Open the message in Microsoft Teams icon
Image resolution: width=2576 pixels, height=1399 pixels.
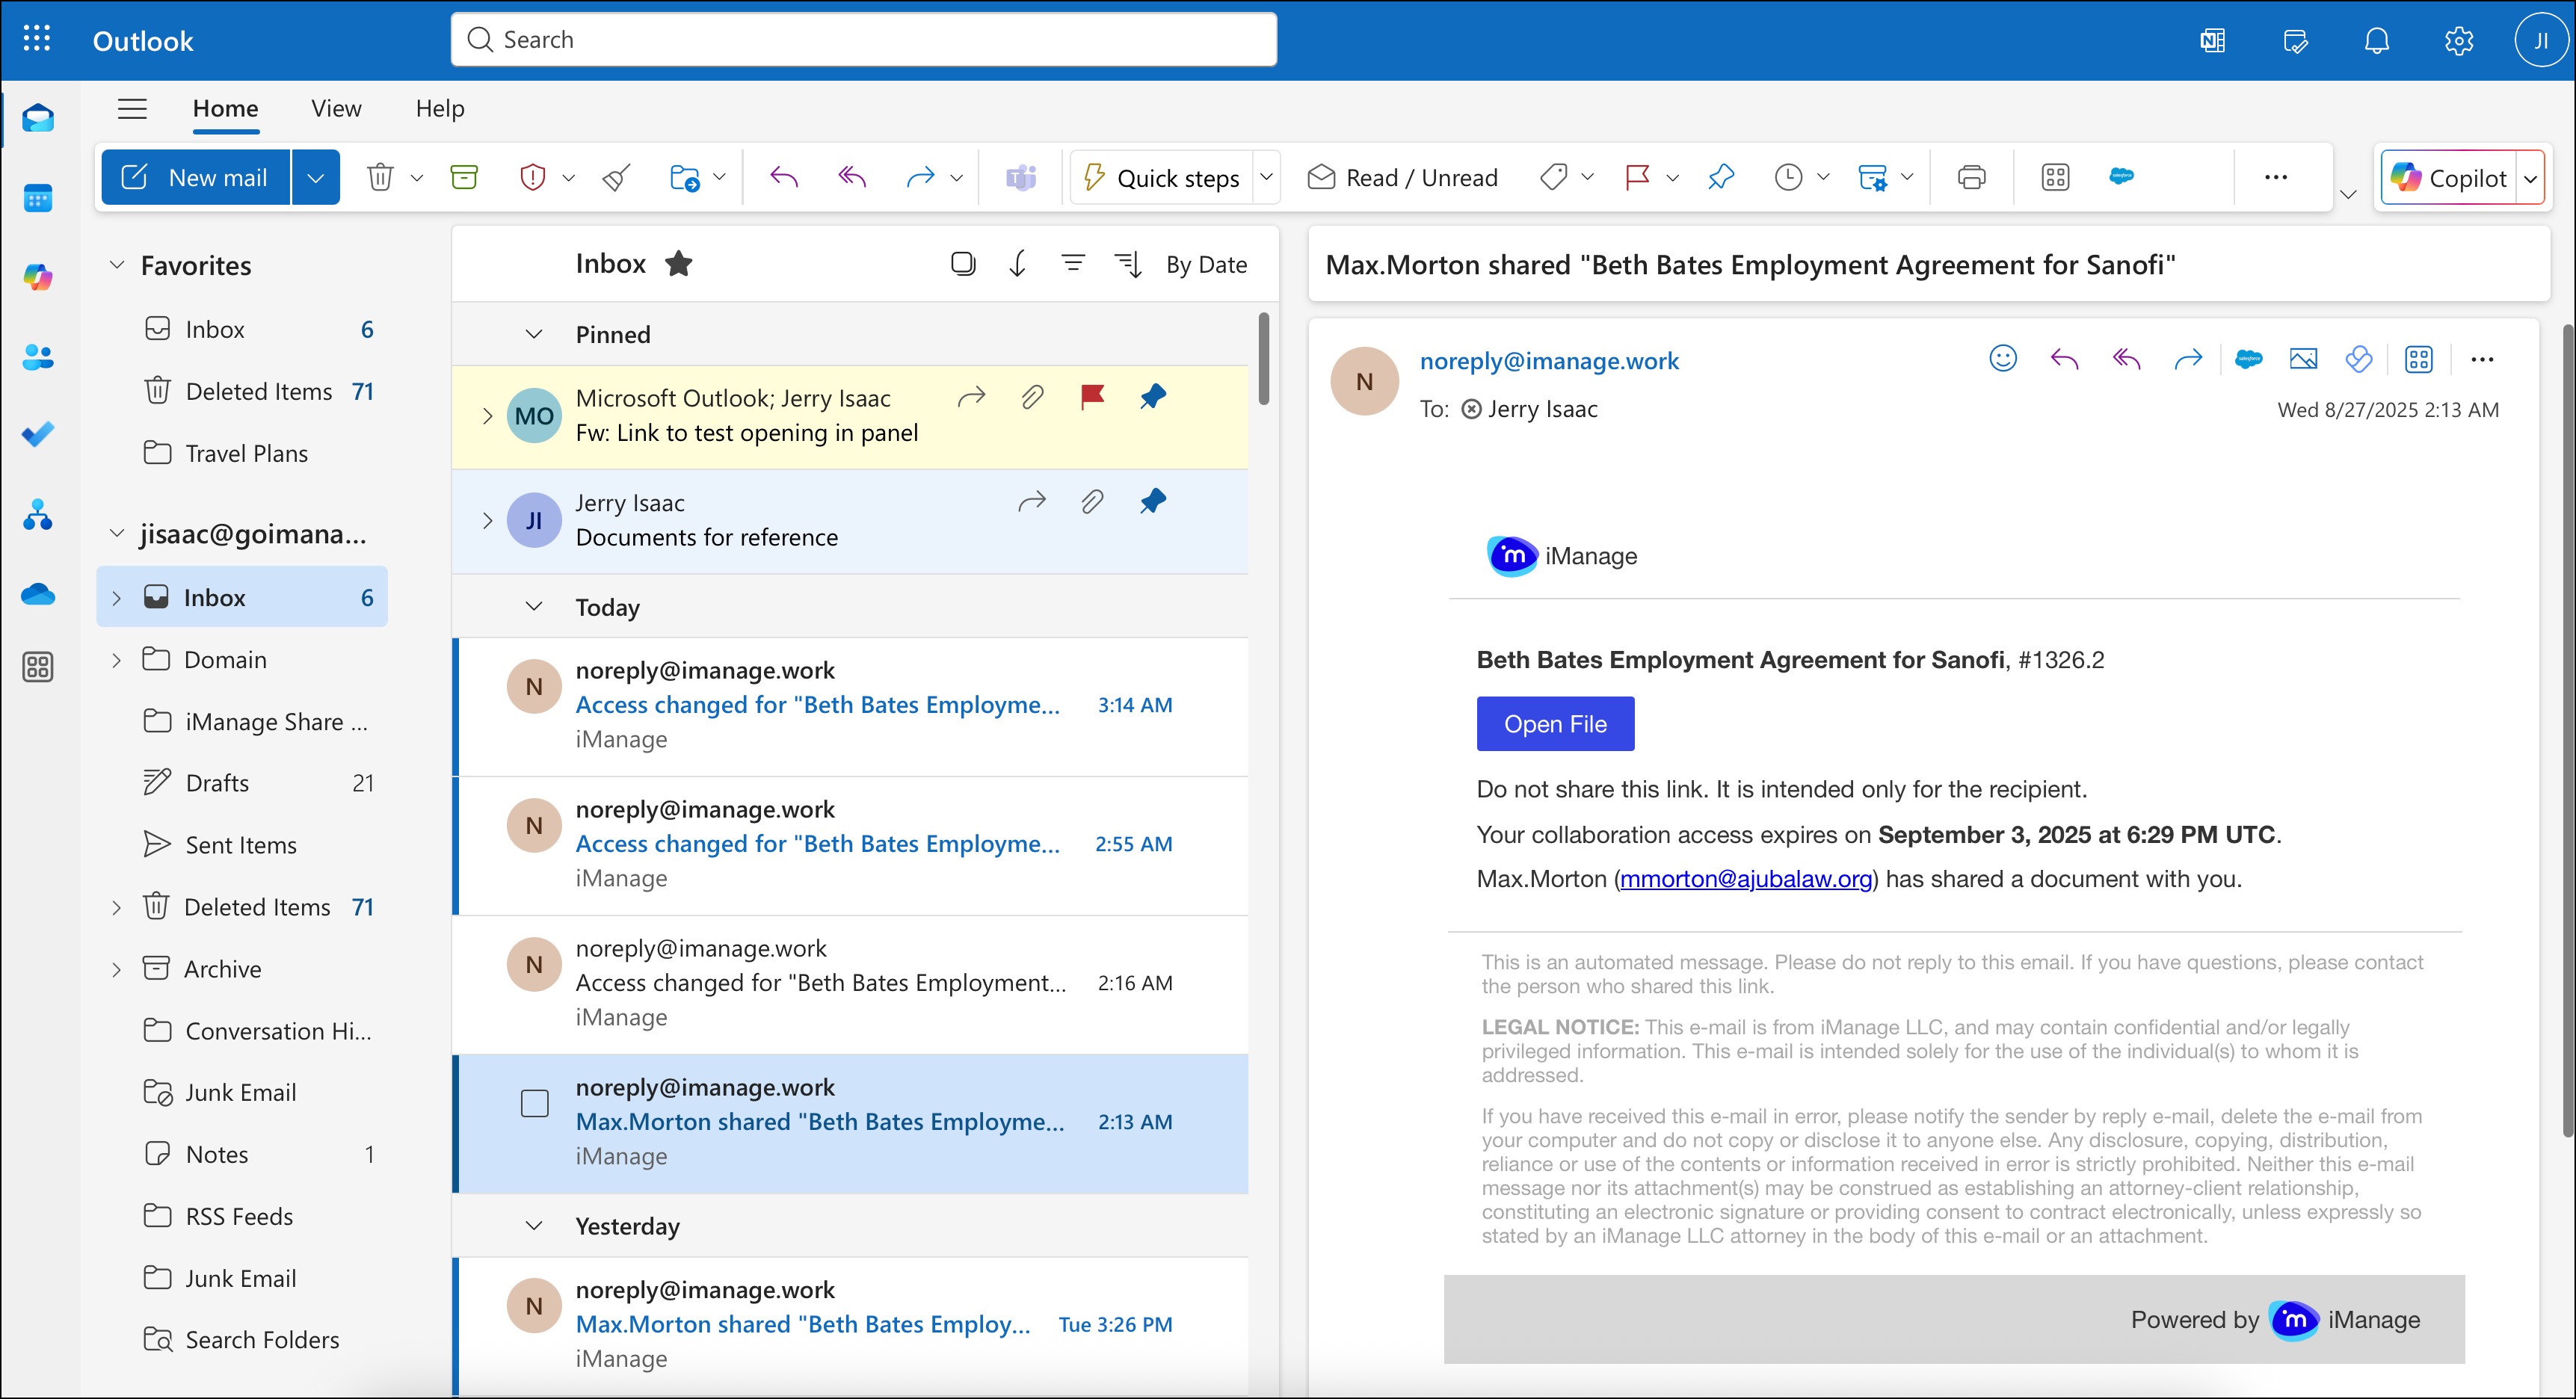pyautogui.click(x=1020, y=177)
